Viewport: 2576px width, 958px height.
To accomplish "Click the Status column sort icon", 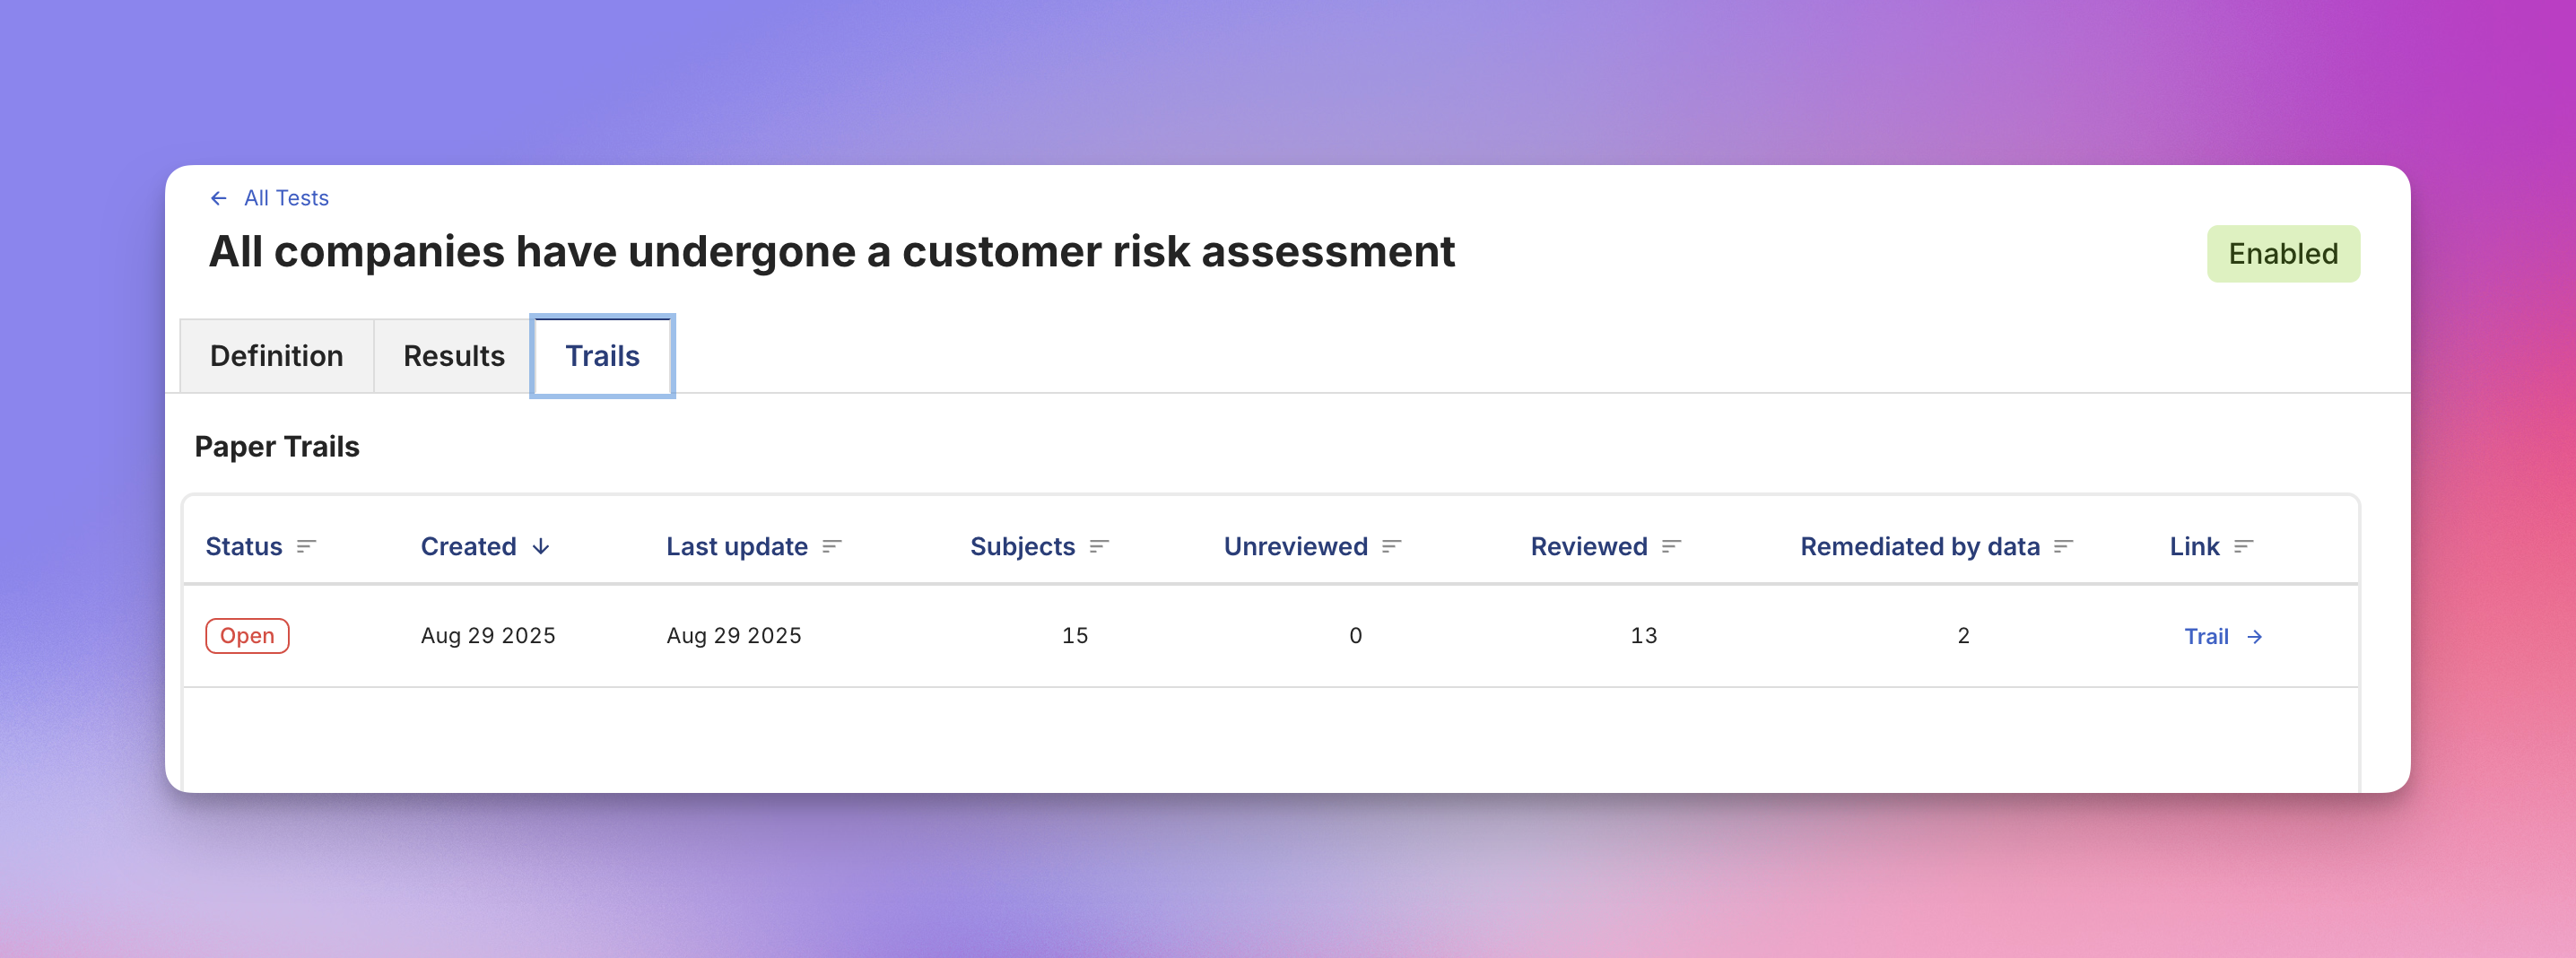I will [x=306, y=546].
